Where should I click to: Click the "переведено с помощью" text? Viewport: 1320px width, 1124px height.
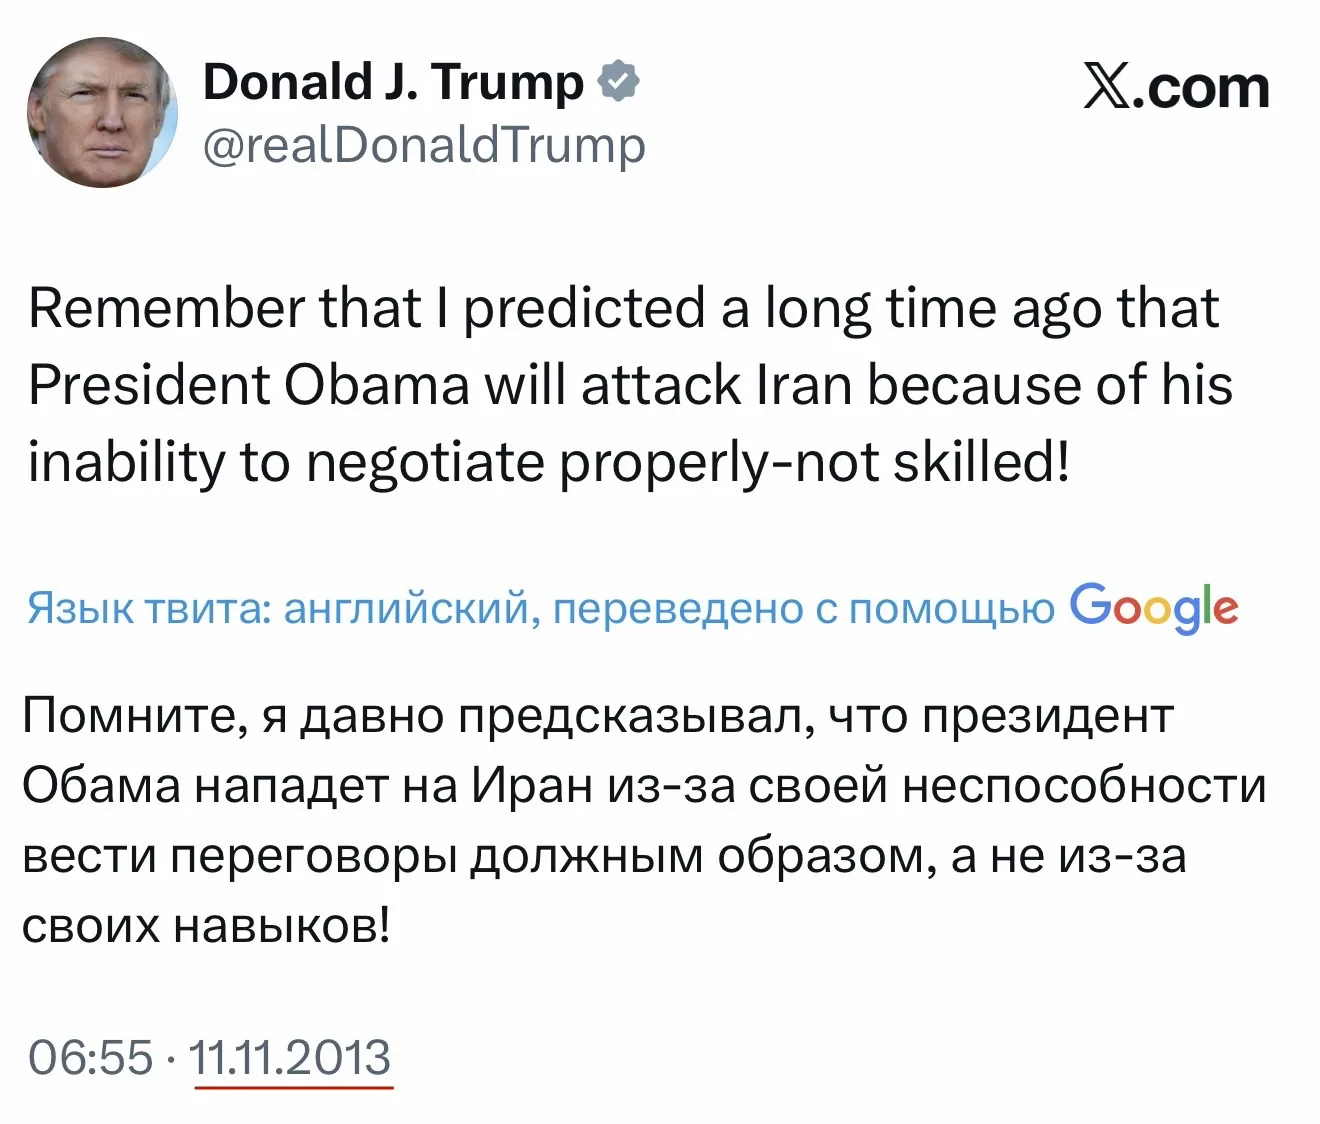click(803, 608)
